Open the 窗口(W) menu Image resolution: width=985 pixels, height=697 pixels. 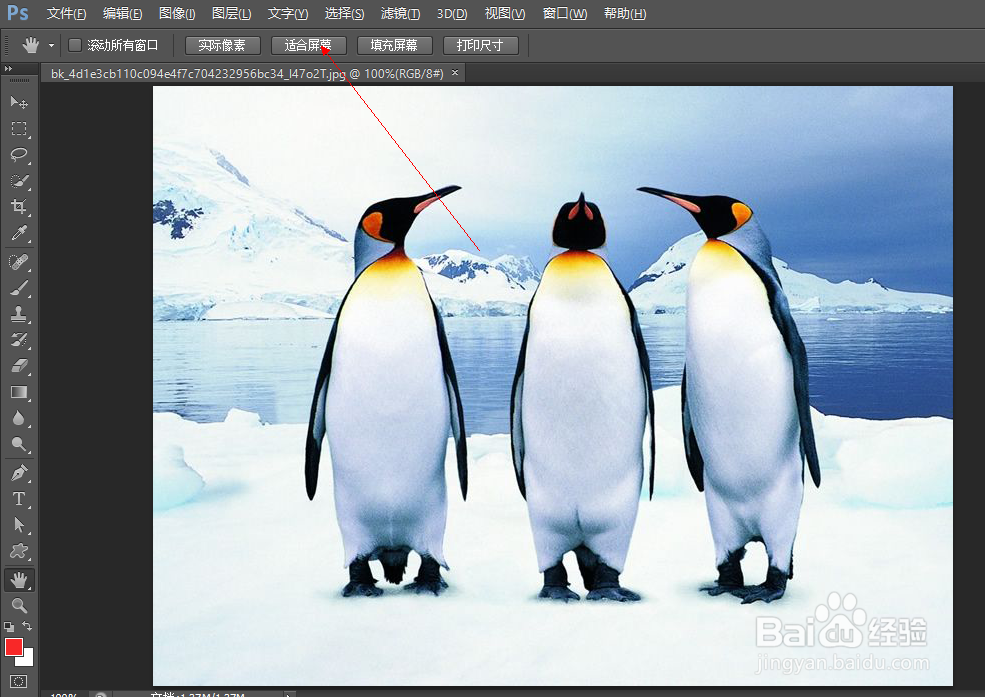[x=565, y=13]
